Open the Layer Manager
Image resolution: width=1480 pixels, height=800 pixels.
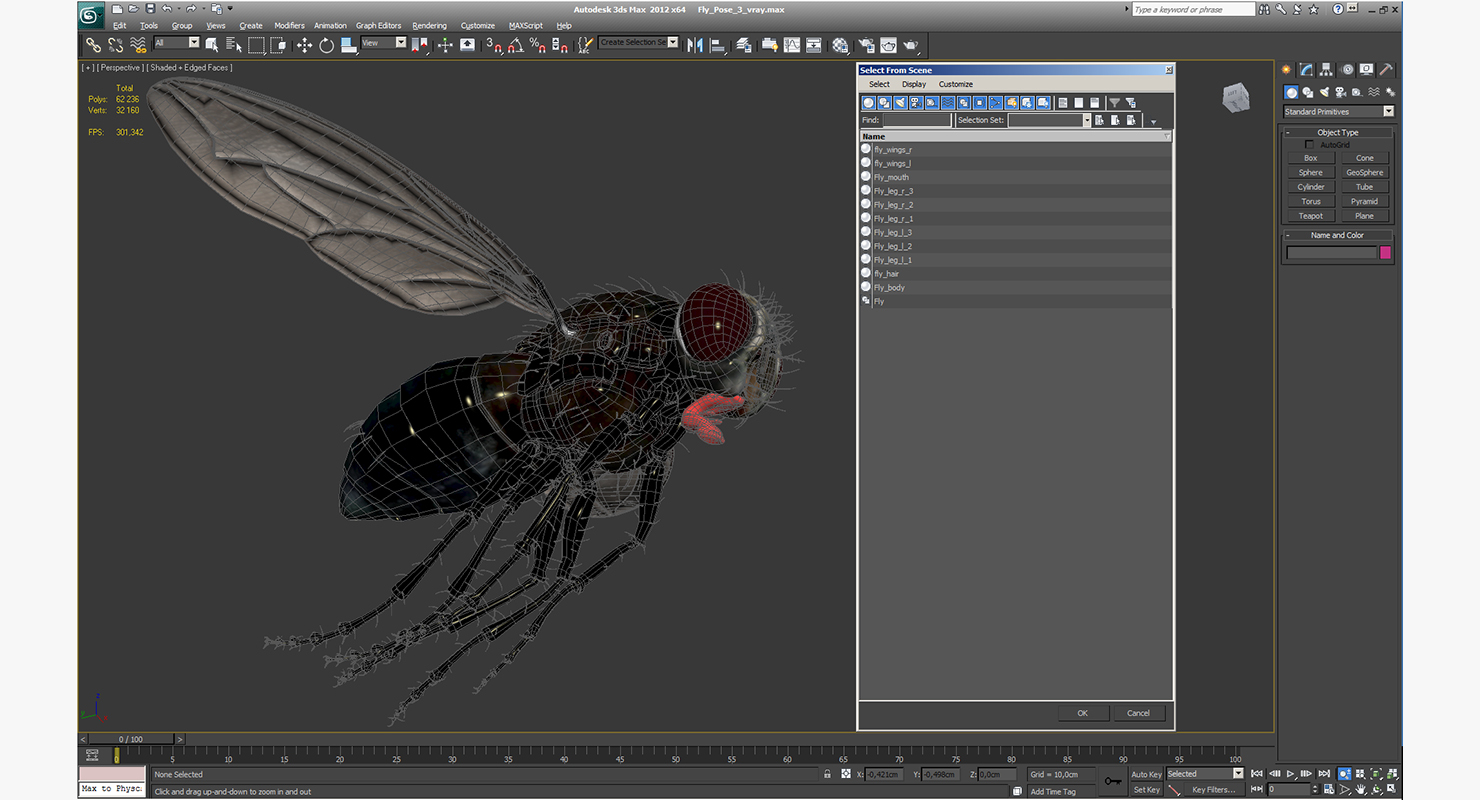point(744,45)
